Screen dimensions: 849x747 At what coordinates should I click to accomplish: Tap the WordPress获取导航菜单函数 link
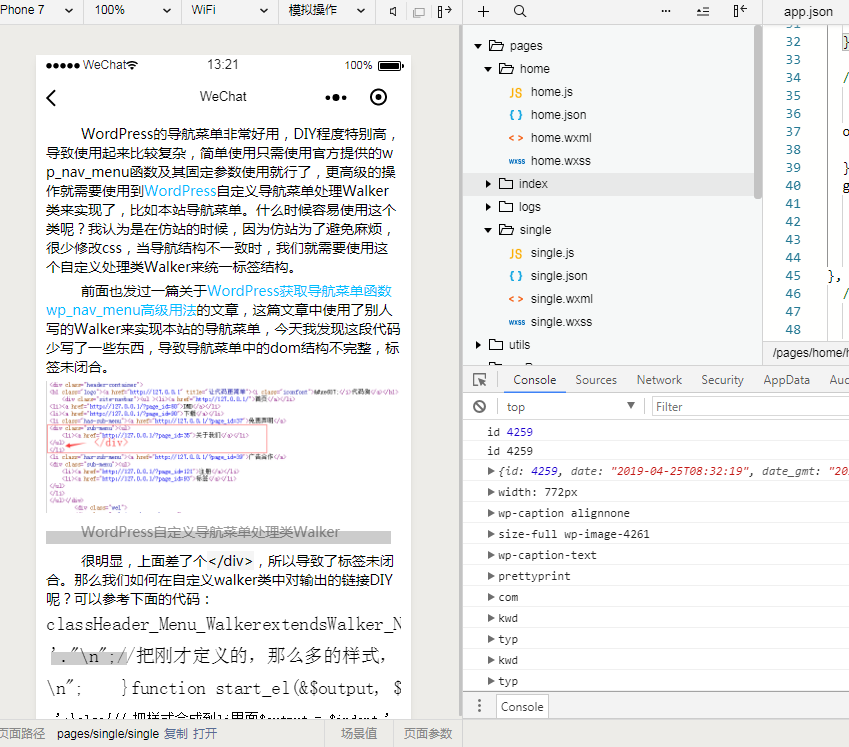[x=299, y=291]
